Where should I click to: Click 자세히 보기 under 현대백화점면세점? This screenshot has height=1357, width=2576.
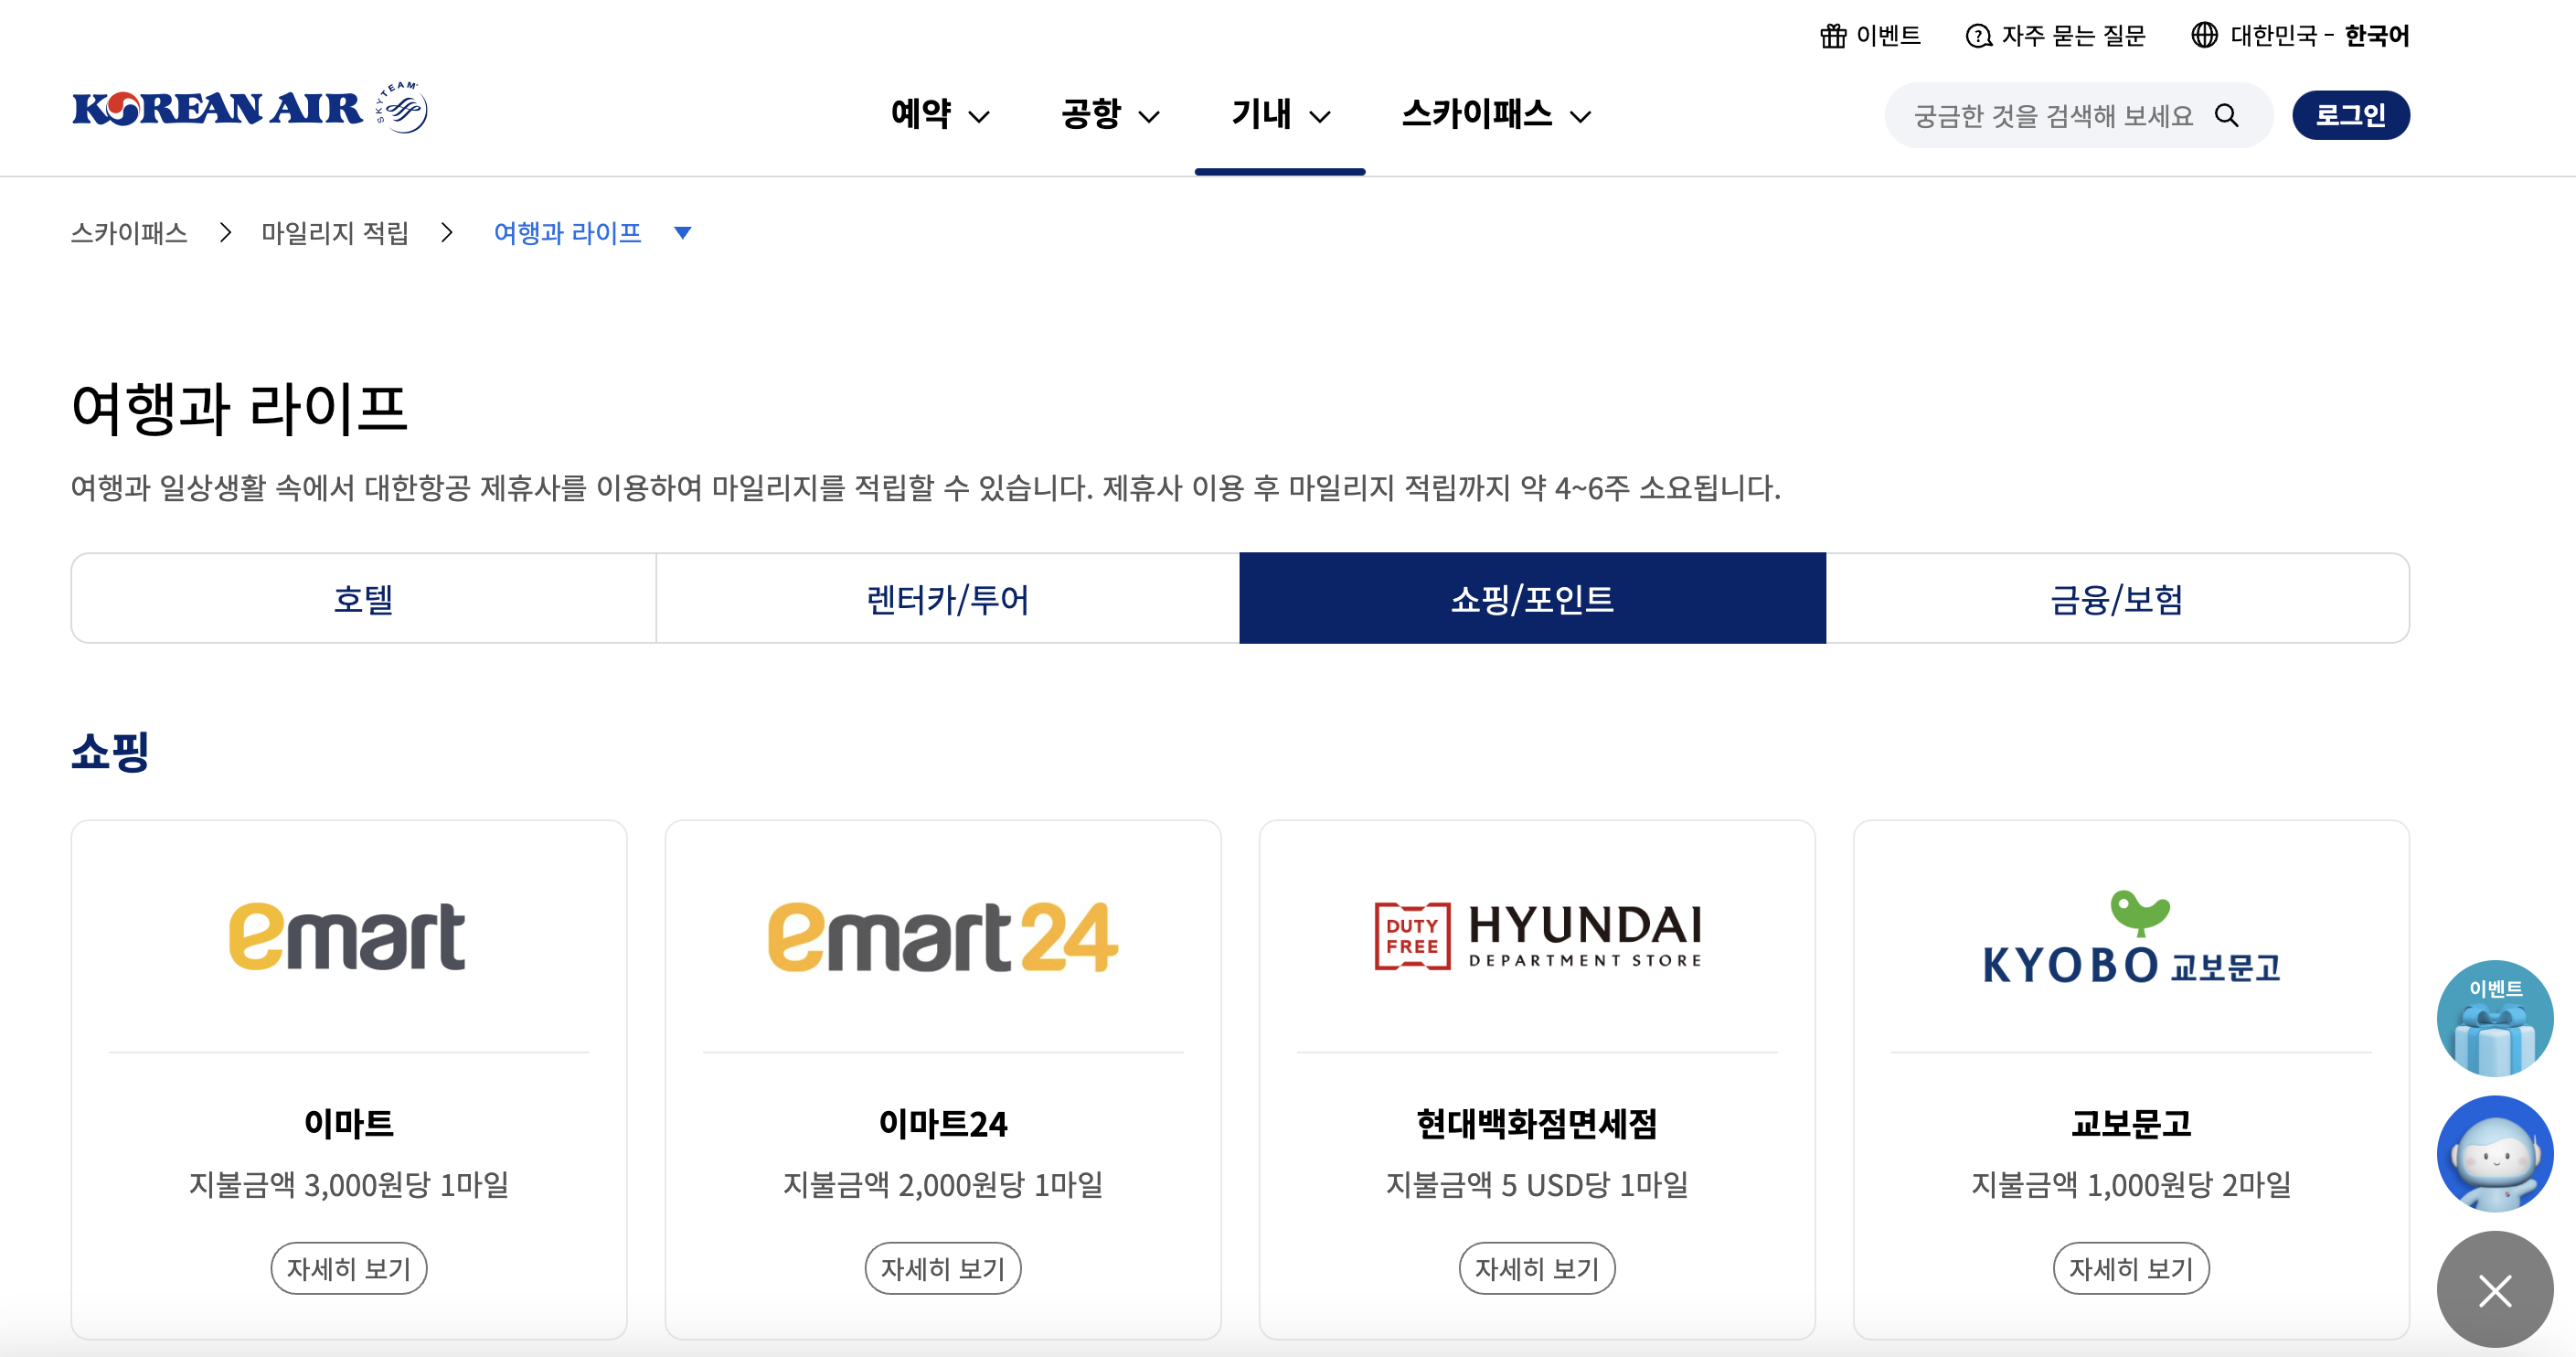[1537, 1268]
